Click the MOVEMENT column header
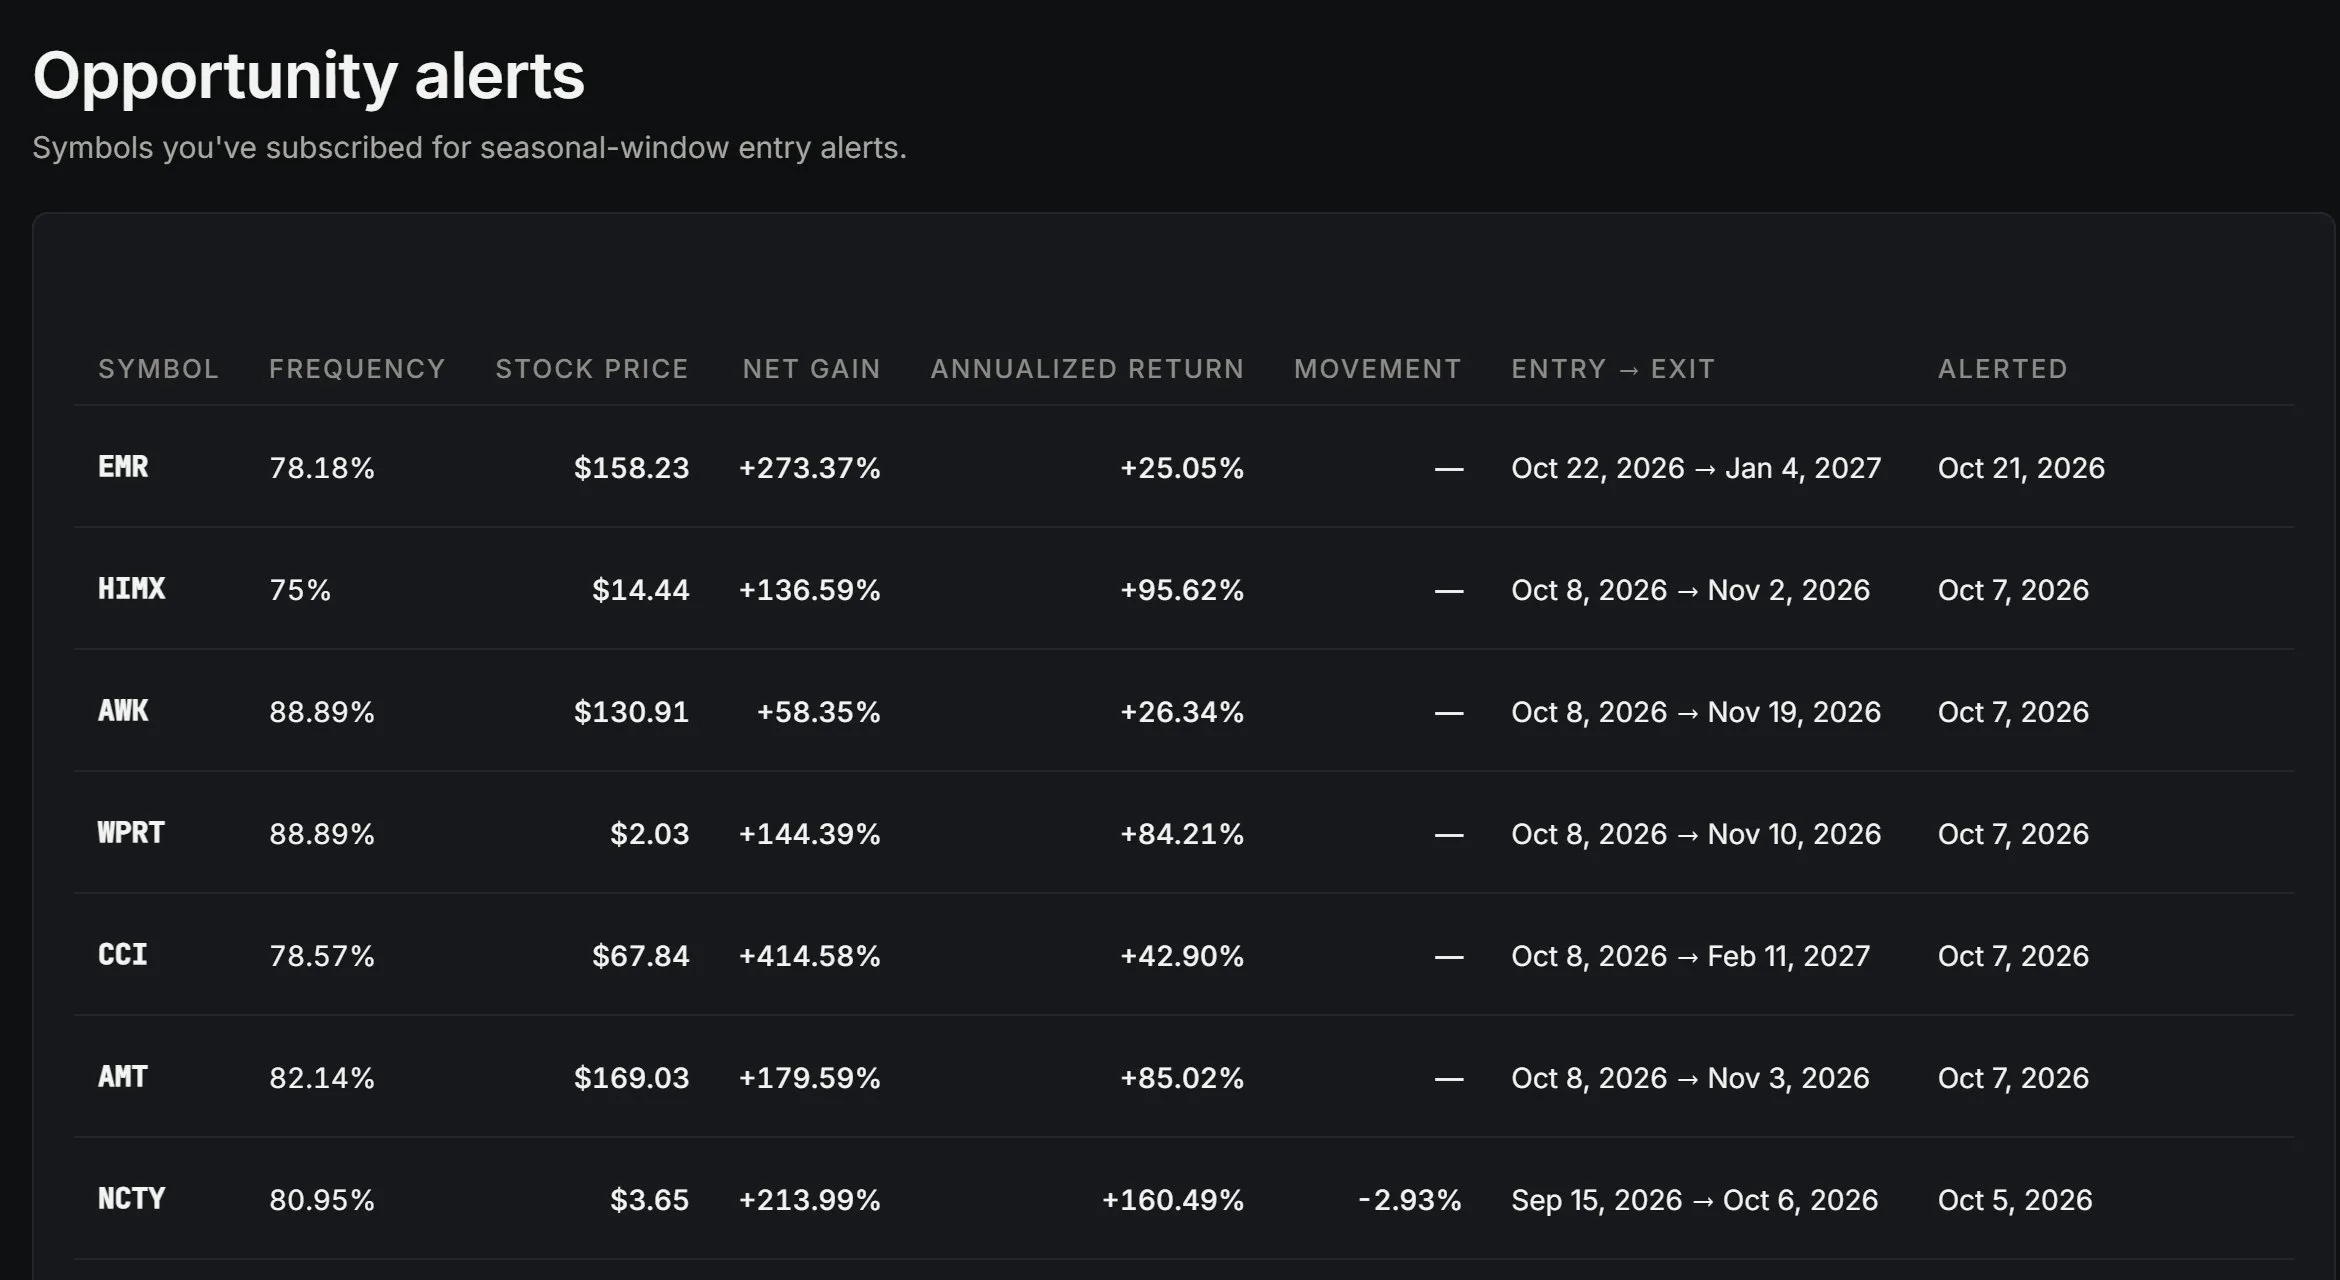Viewport: 2340px width, 1280px height. (1377, 369)
